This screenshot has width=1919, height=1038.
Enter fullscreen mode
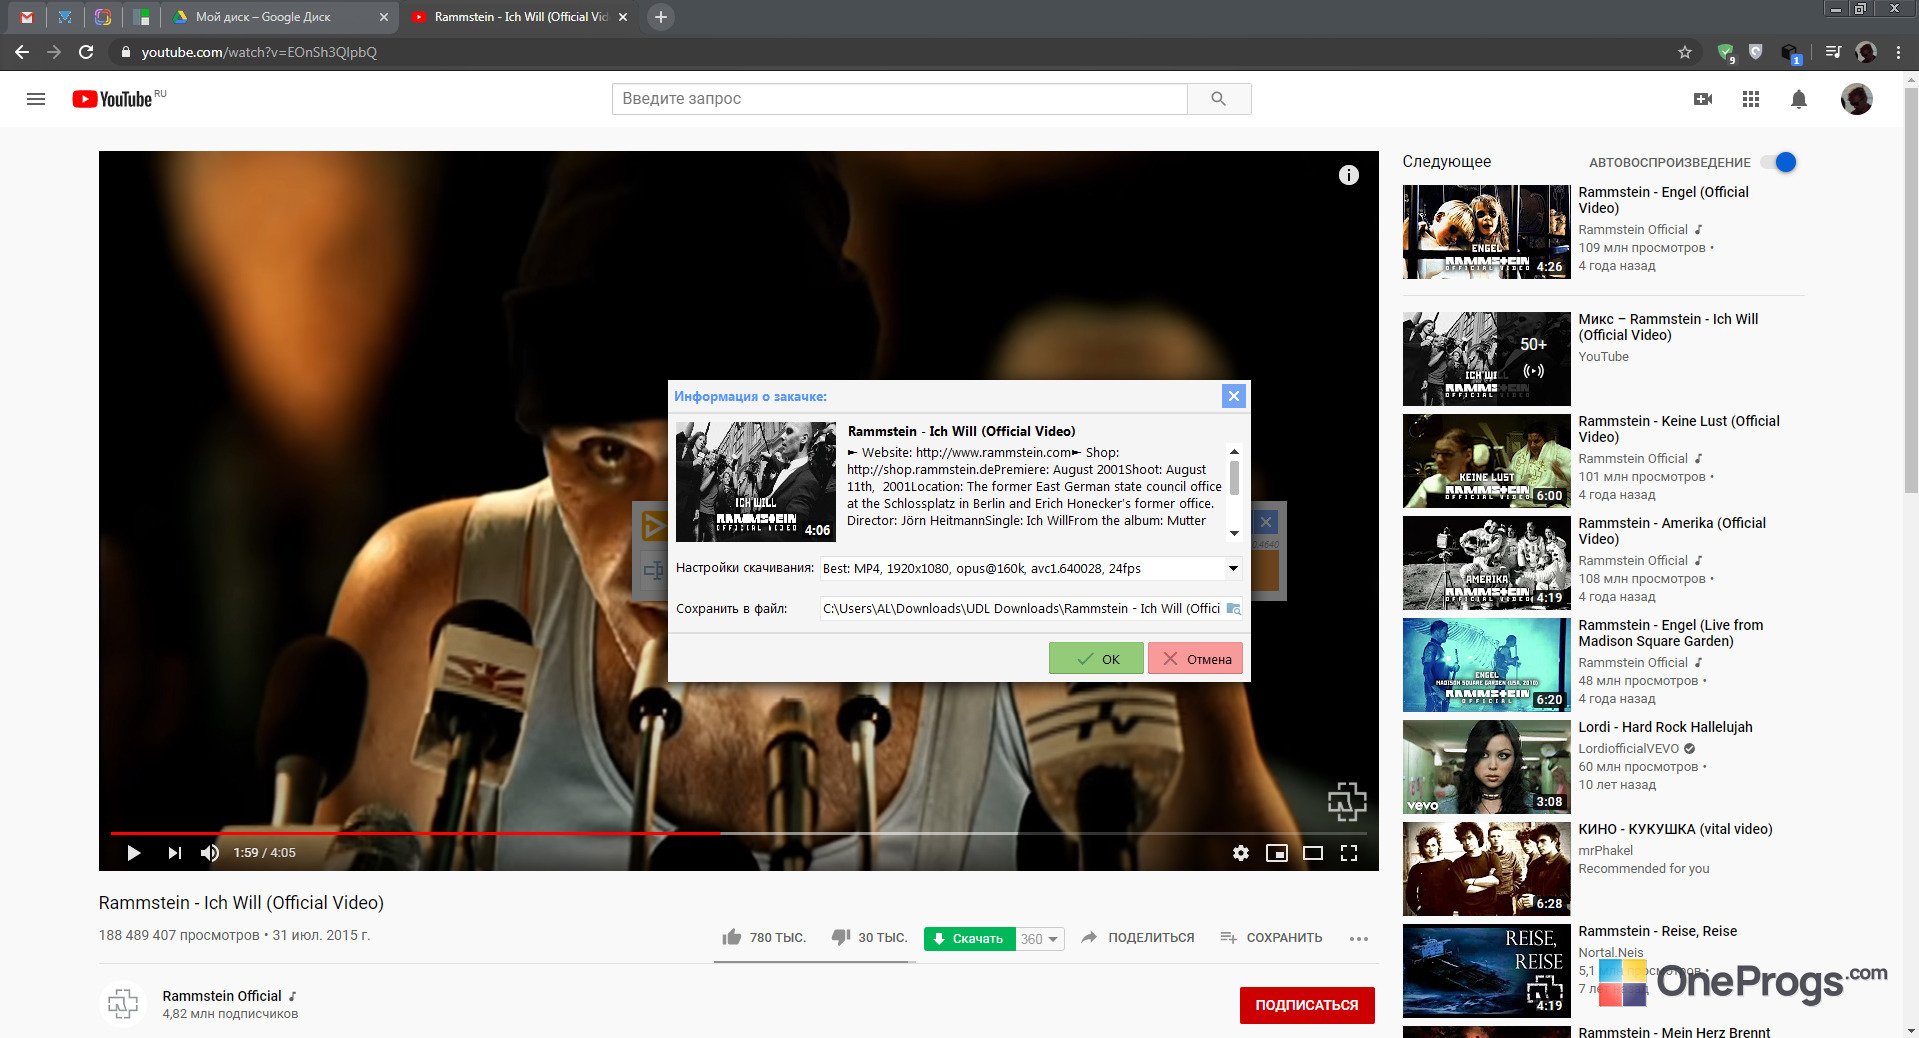click(x=1349, y=853)
